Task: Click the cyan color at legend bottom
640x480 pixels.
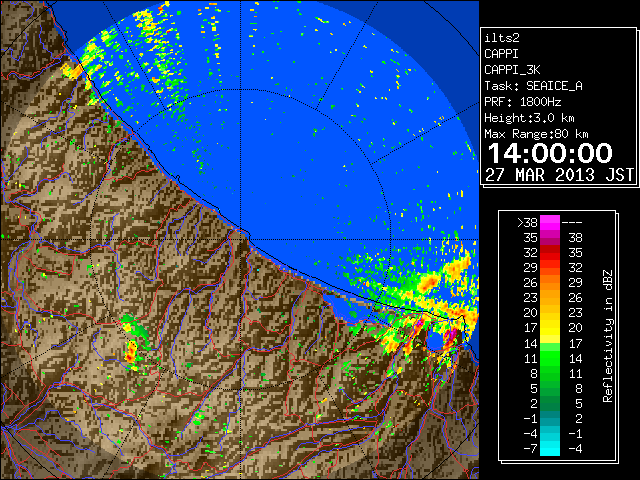Action: pyautogui.click(x=550, y=448)
